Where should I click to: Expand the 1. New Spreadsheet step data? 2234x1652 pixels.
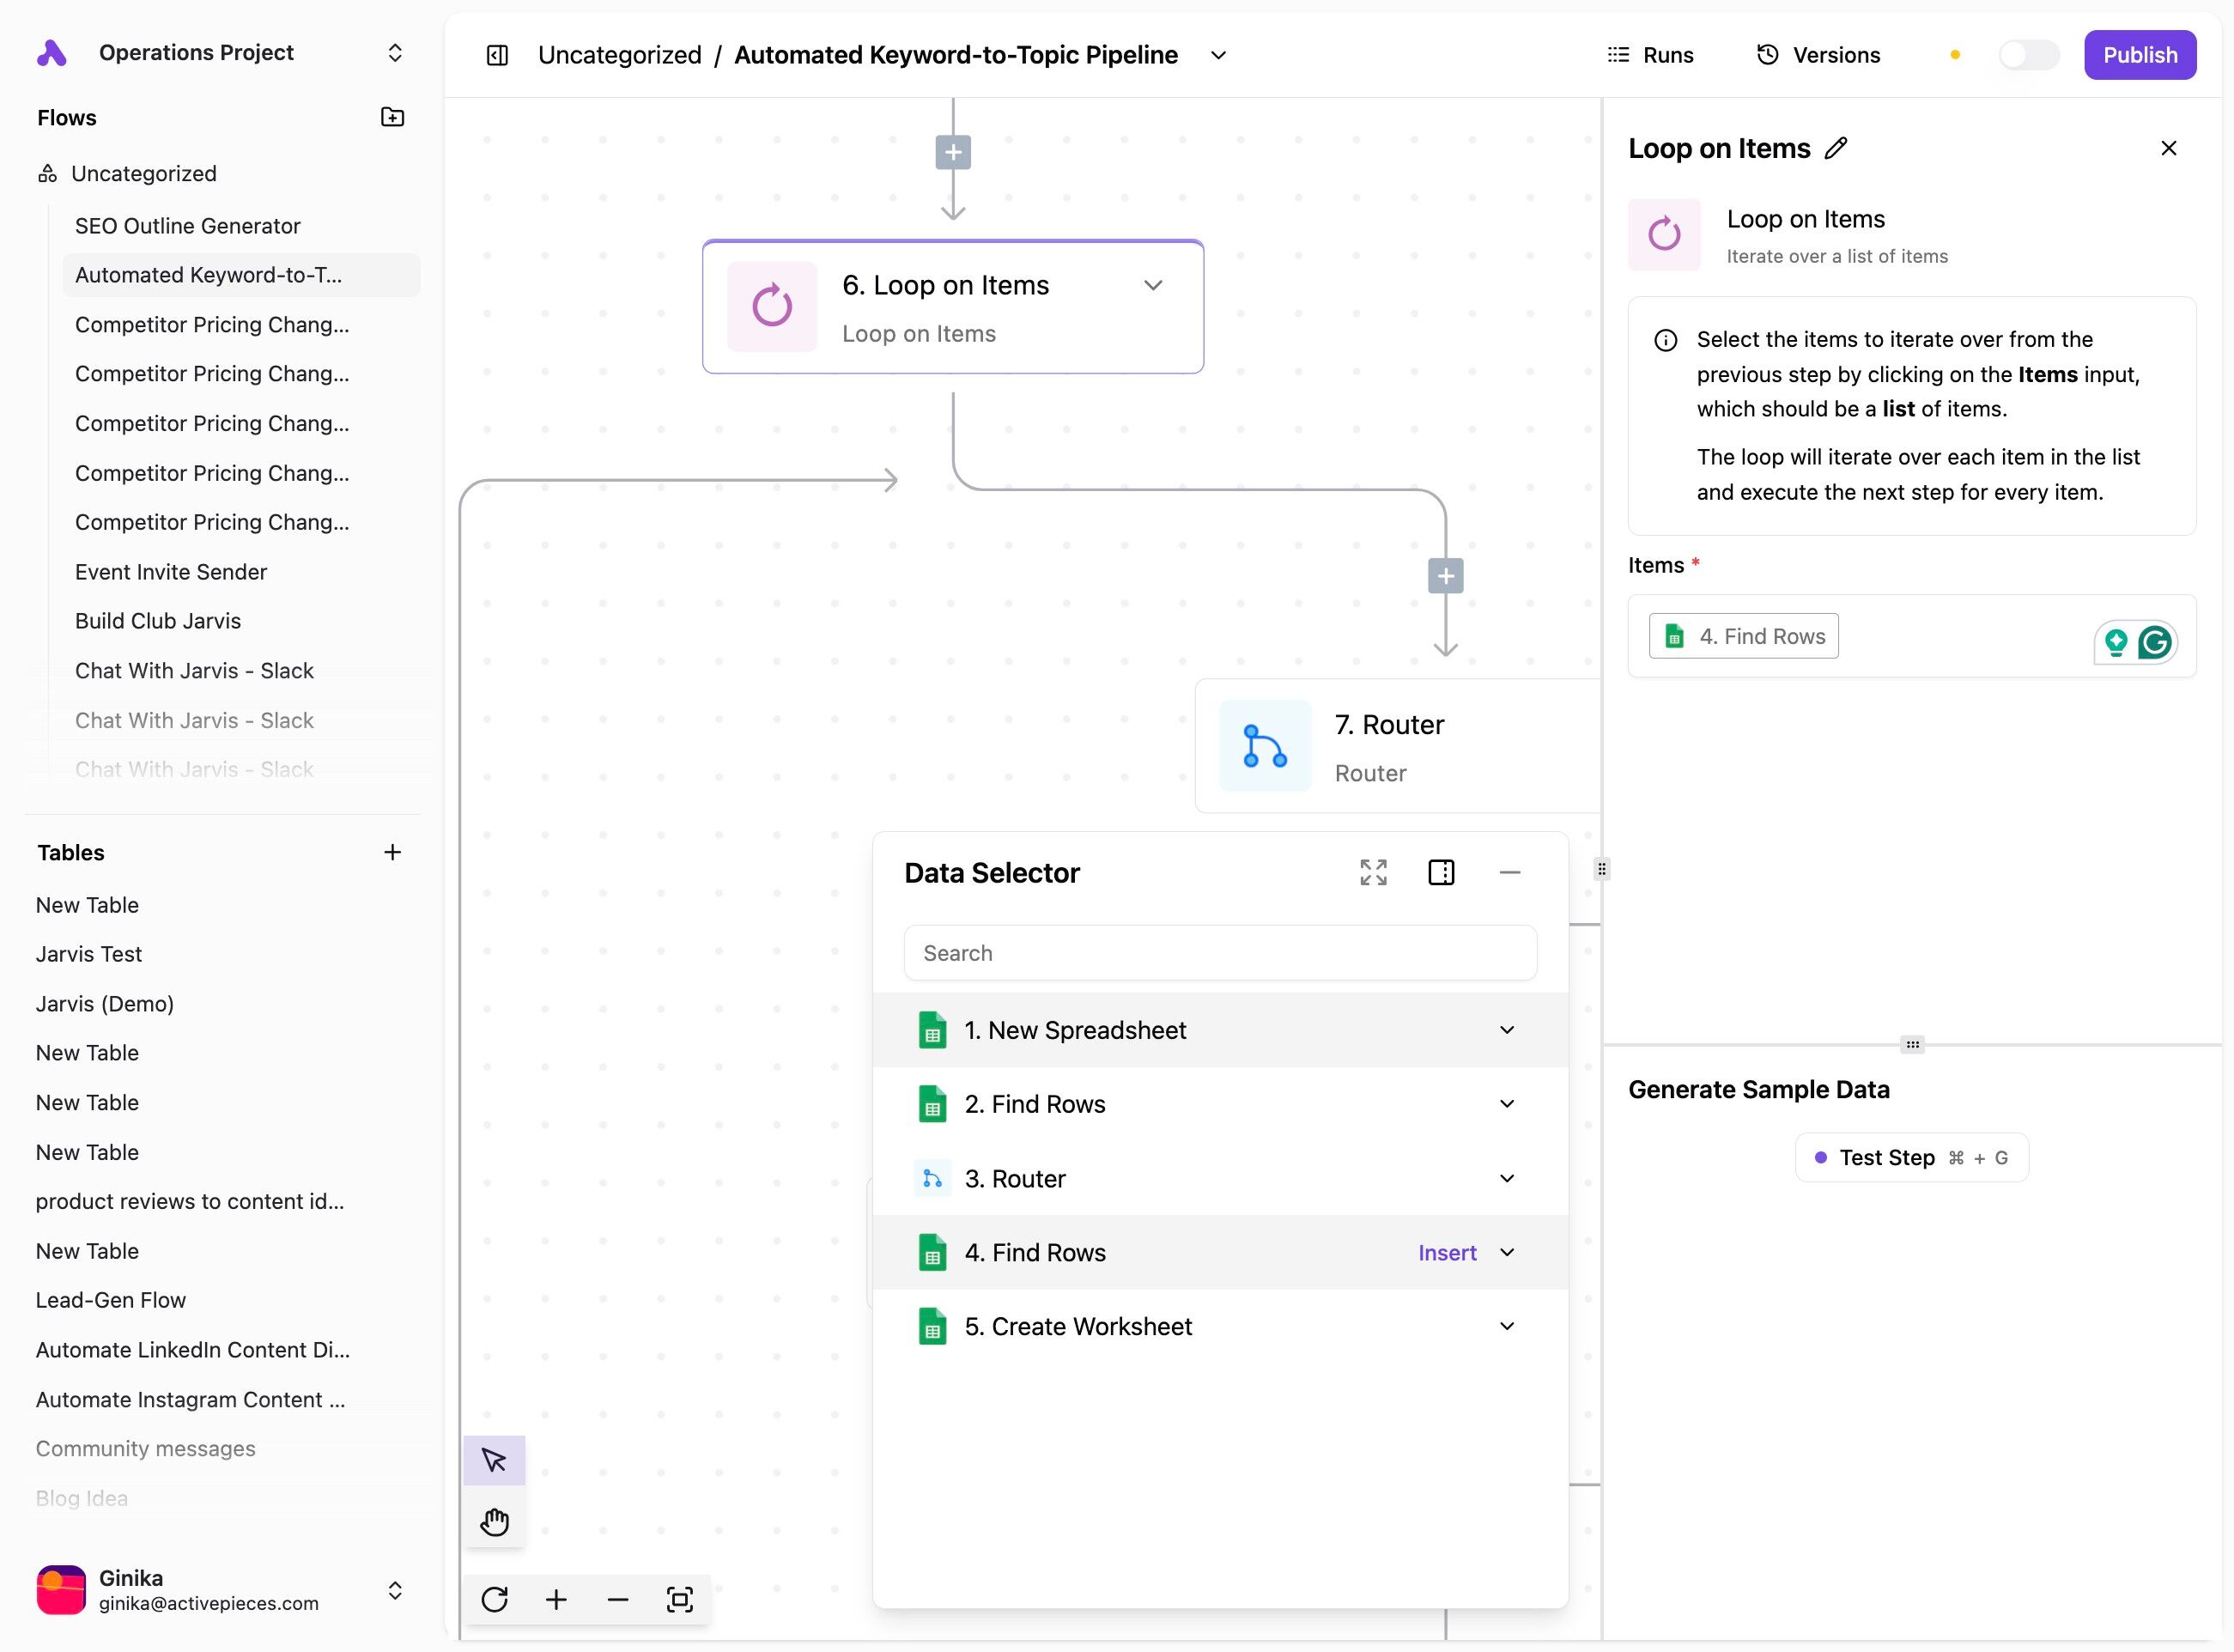pyautogui.click(x=1506, y=1030)
